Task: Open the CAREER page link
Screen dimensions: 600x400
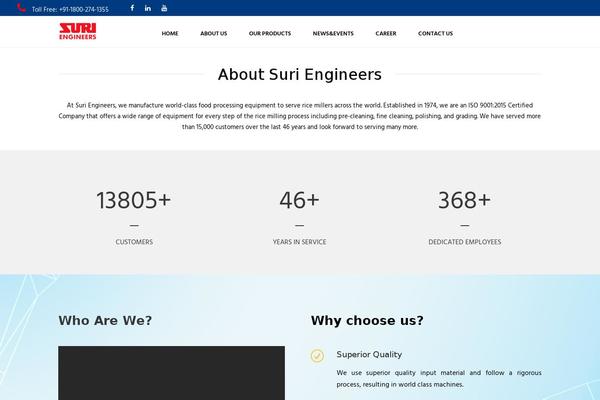Action: pyautogui.click(x=386, y=34)
